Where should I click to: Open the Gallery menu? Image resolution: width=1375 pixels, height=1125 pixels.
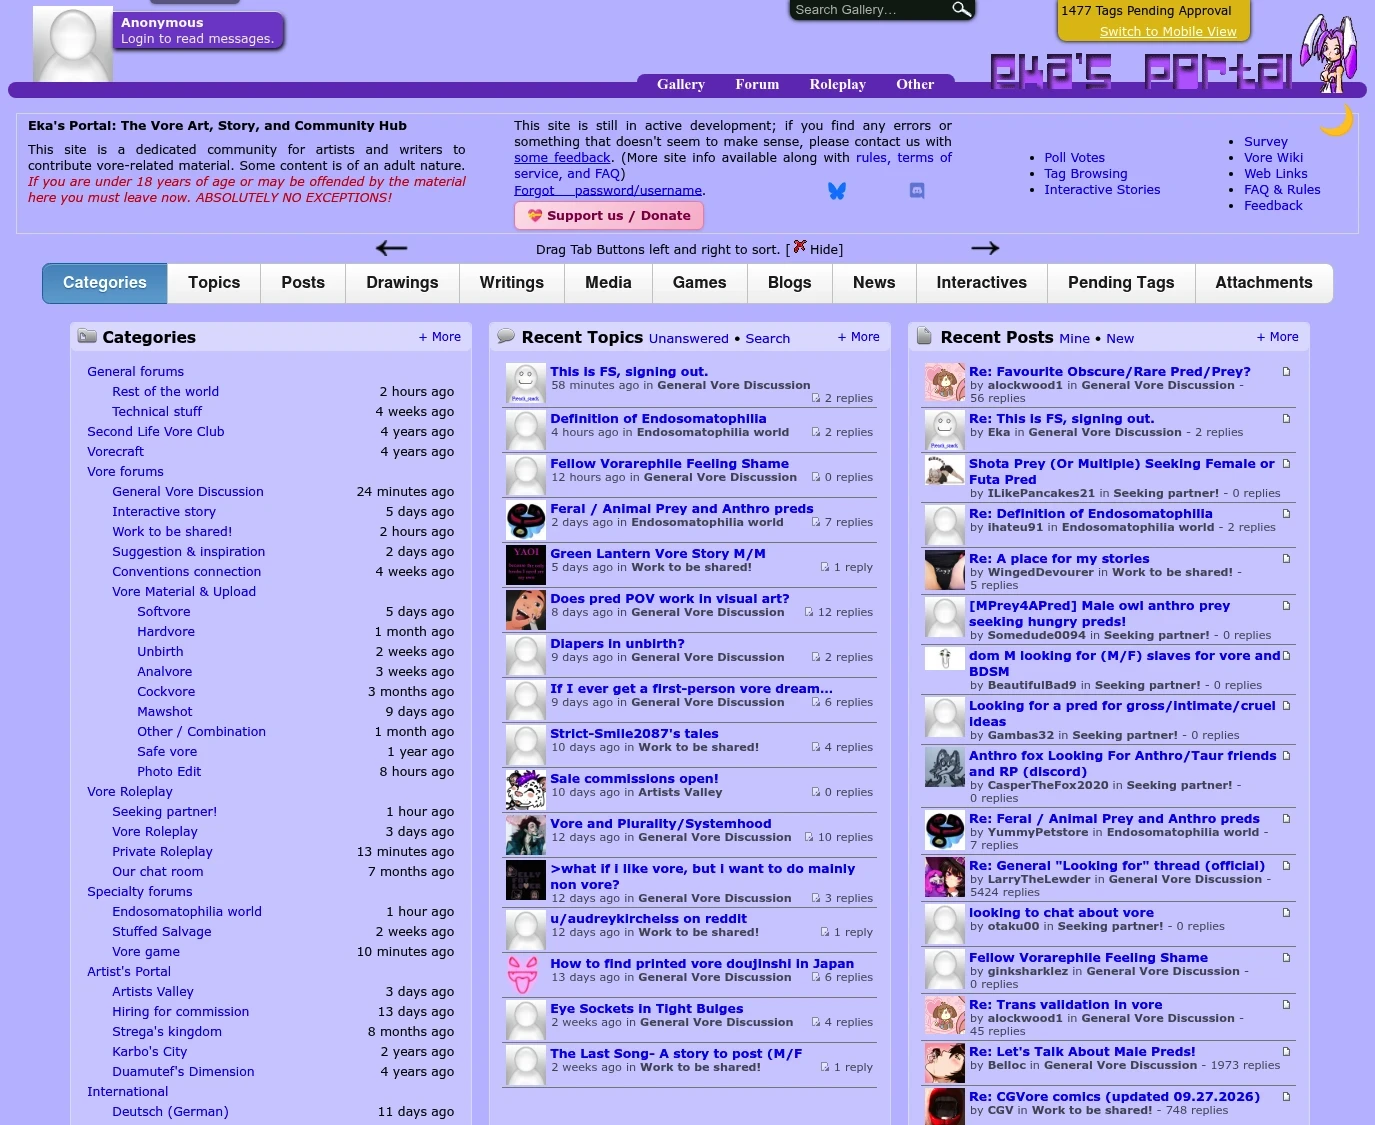click(x=681, y=85)
